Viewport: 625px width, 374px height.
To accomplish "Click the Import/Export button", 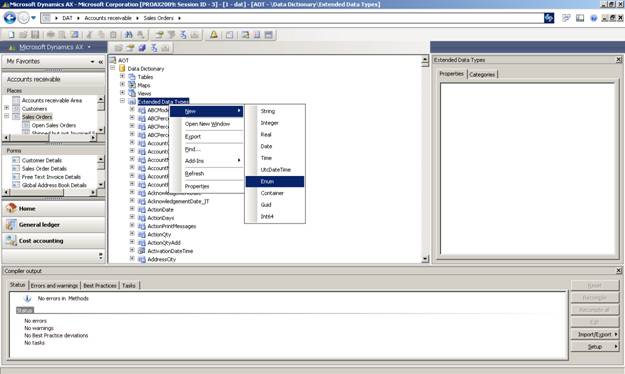I will (x=595, y=335).
